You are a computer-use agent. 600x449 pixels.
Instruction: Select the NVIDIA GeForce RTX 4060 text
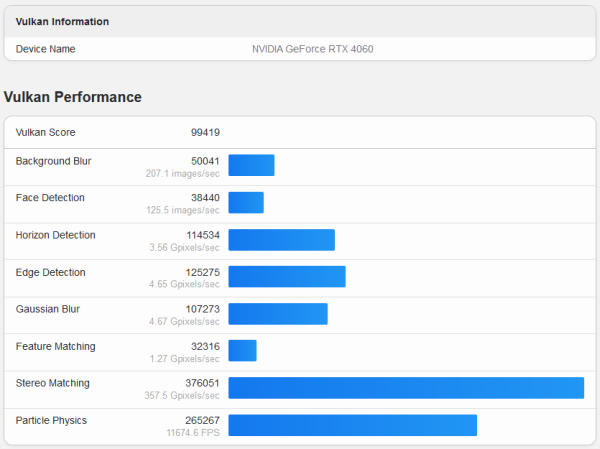[312, 49]
